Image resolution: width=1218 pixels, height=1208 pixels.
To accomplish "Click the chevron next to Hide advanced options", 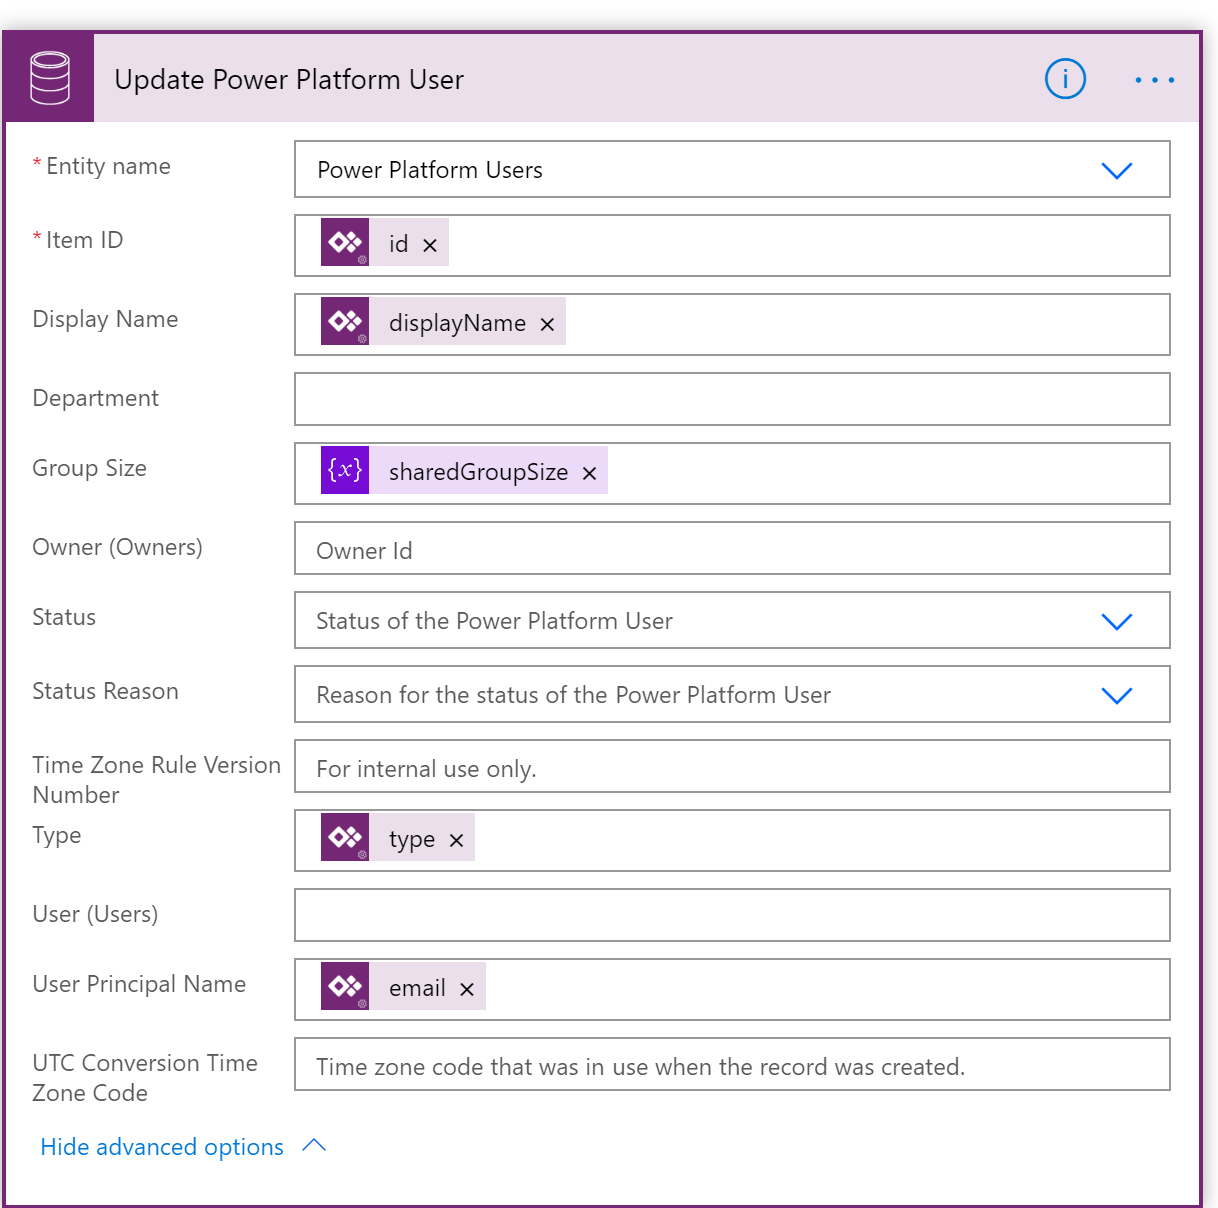I will (314, 1145).
